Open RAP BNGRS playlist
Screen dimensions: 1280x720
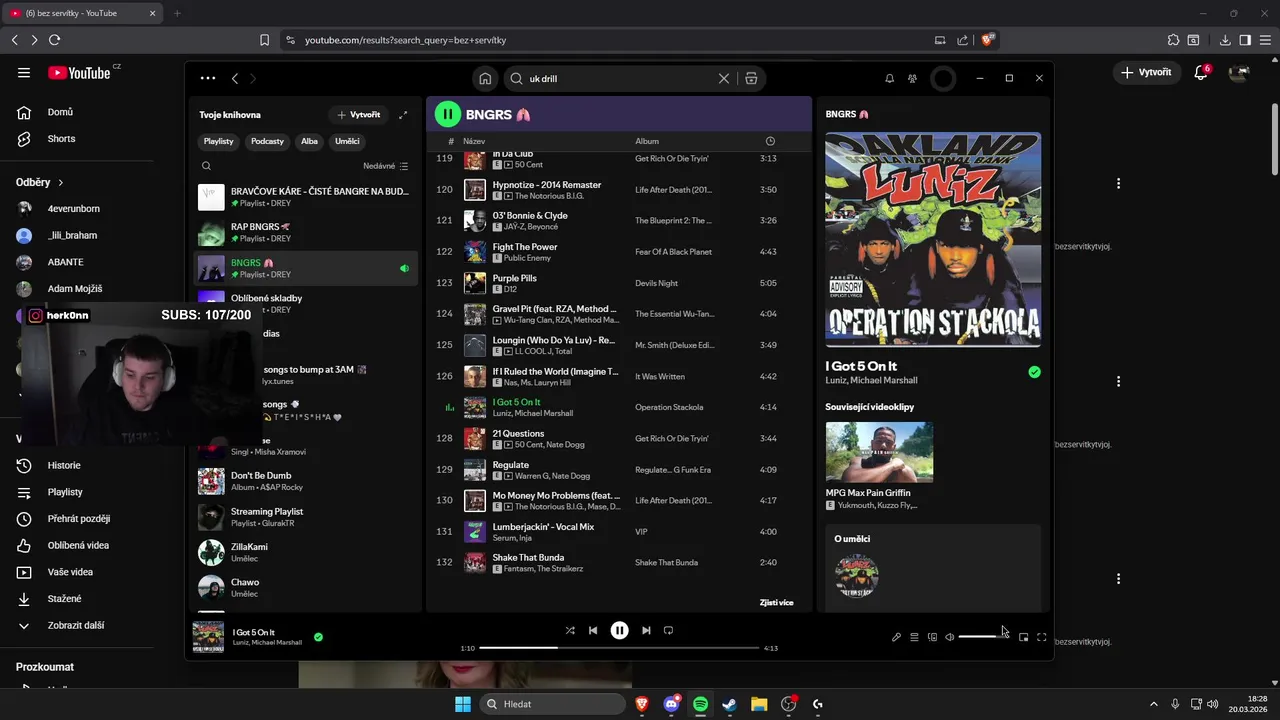click(x=303, y=232)
